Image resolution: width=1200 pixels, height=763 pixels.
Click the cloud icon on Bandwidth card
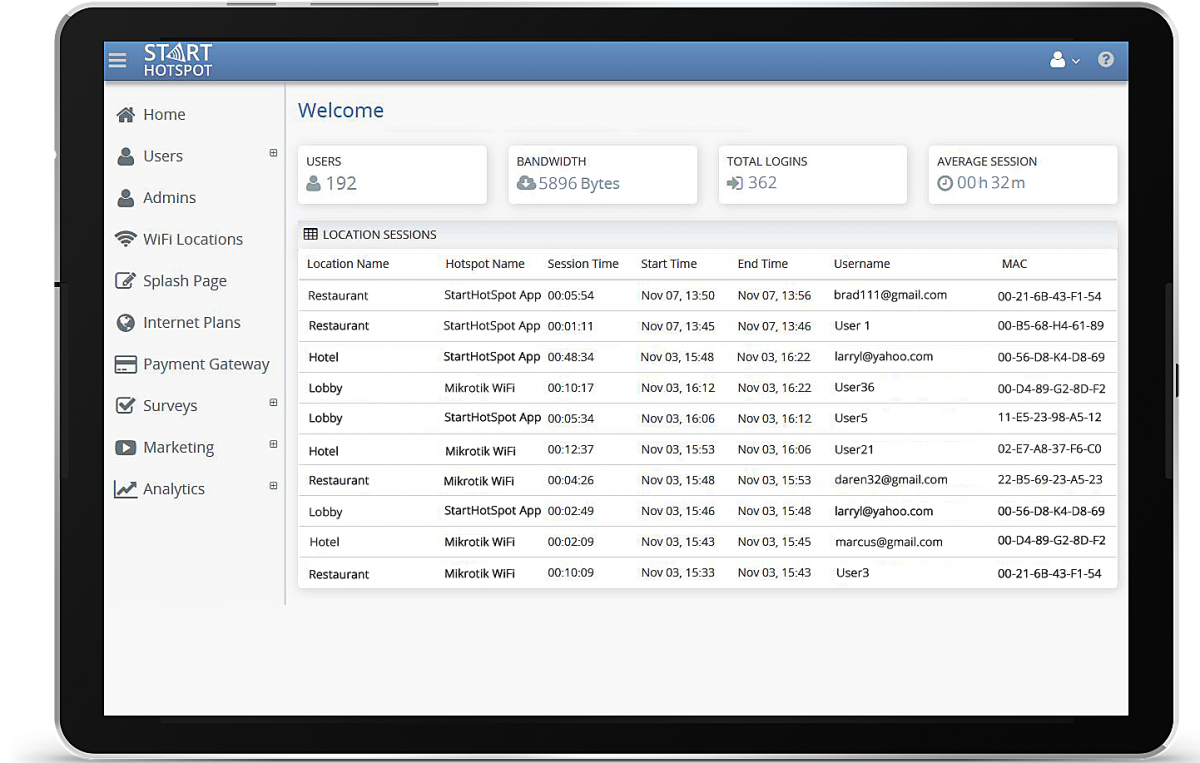tap(525, 184)
